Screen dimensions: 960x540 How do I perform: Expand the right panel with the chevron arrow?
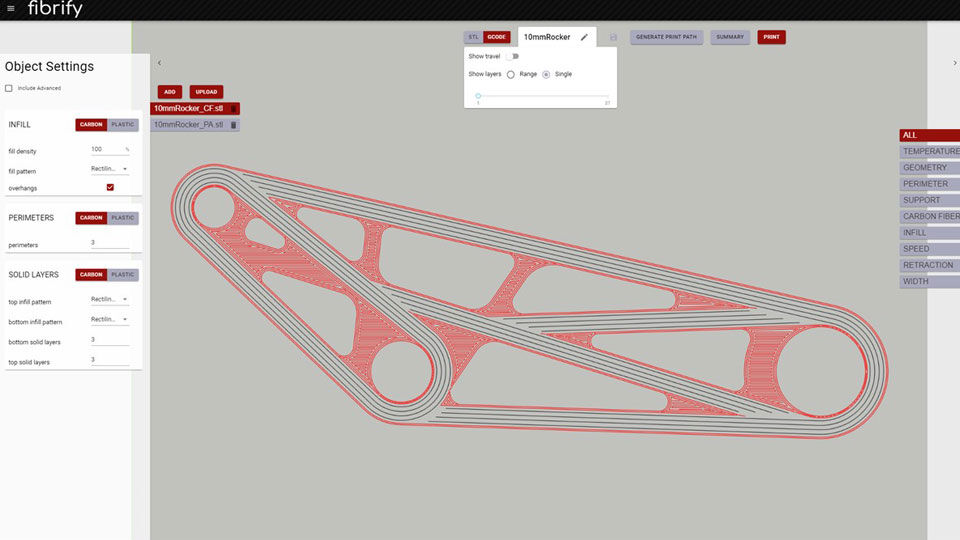coord(954,63)
